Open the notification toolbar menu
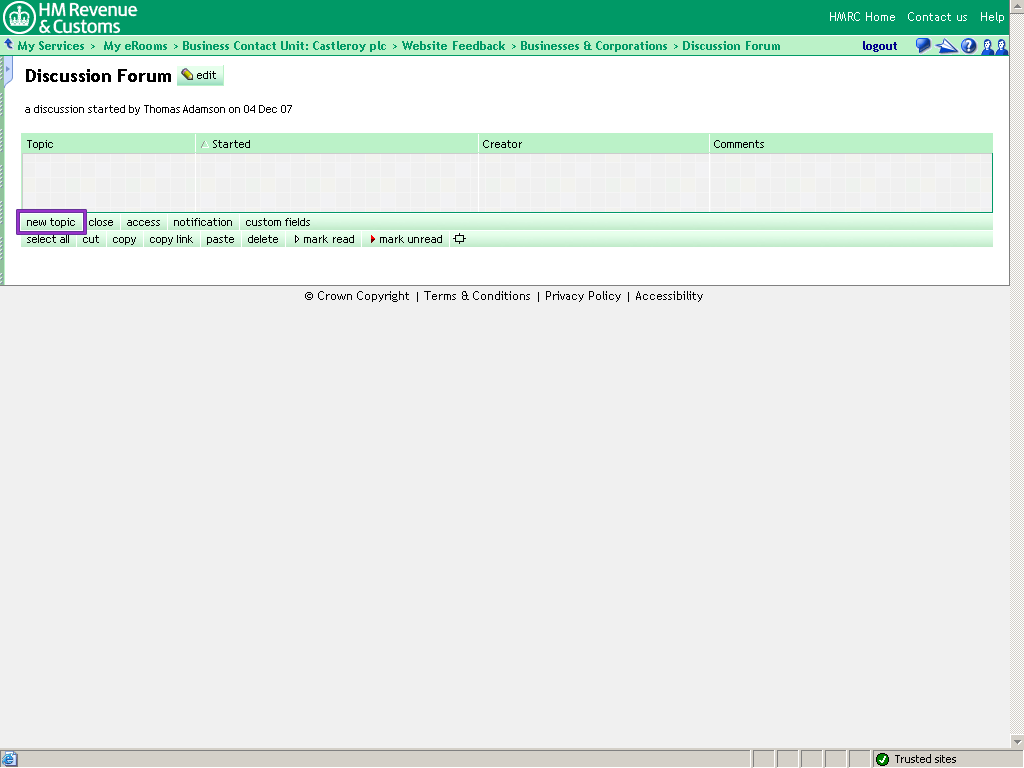Viewport: 1024px width, 768px height. (203, 222)
